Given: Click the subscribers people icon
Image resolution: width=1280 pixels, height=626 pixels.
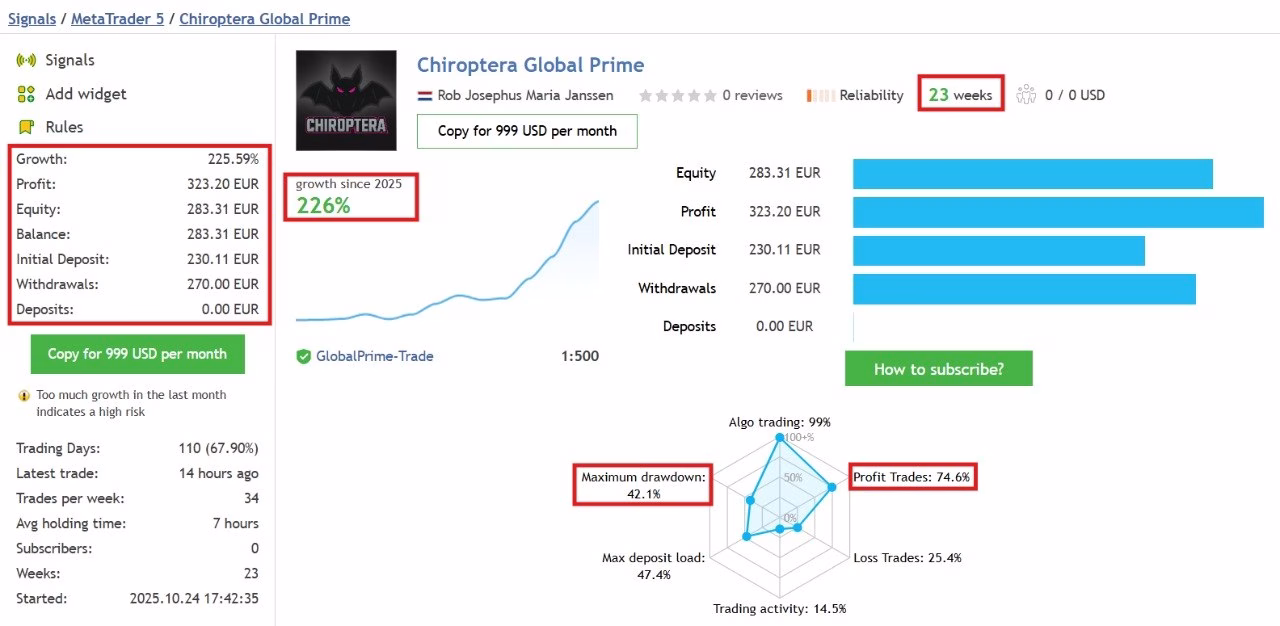Looking at the screenshot, I should pos(1026,95).
